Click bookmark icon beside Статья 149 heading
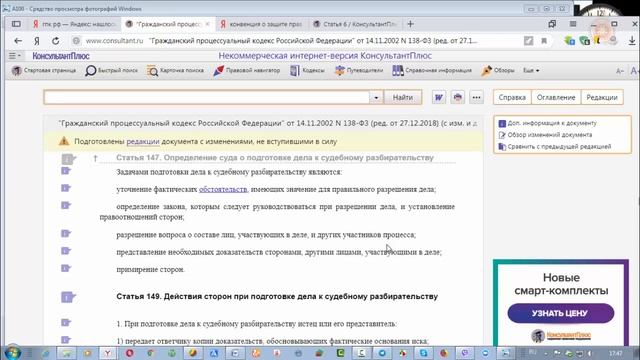Image resolution: width=640 pixels, height=360 pixels. pyautogui.click(x=68, y=297)
